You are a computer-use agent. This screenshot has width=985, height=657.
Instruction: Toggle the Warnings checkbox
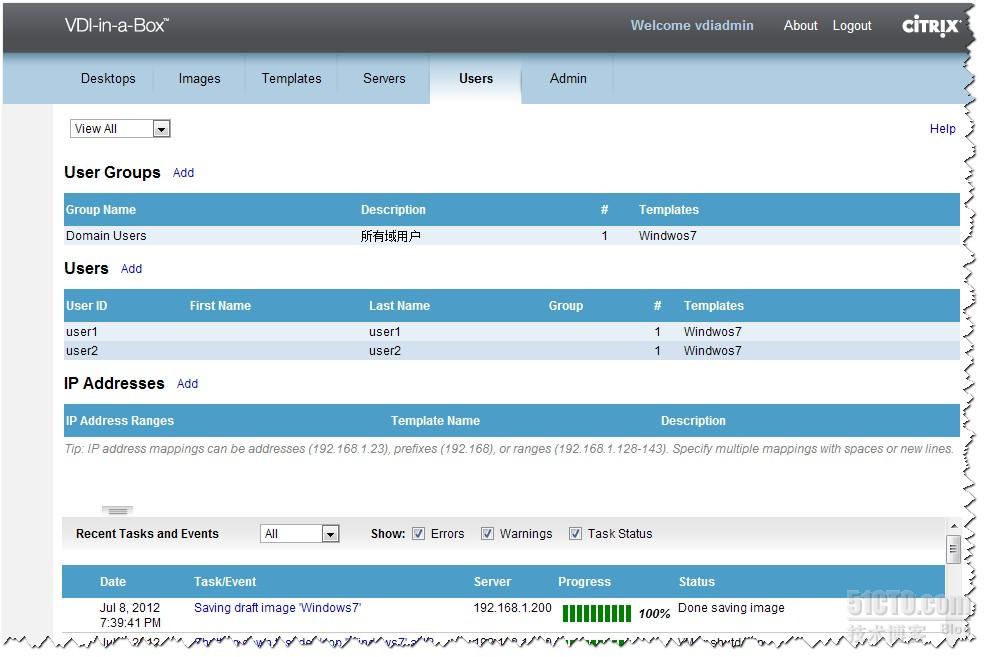click(487, 534)
